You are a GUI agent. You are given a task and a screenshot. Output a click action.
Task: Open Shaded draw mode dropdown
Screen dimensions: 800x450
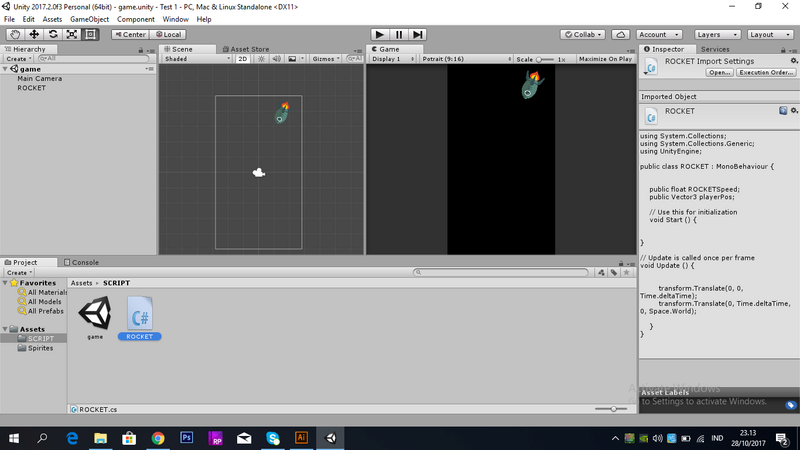(197, 59)
